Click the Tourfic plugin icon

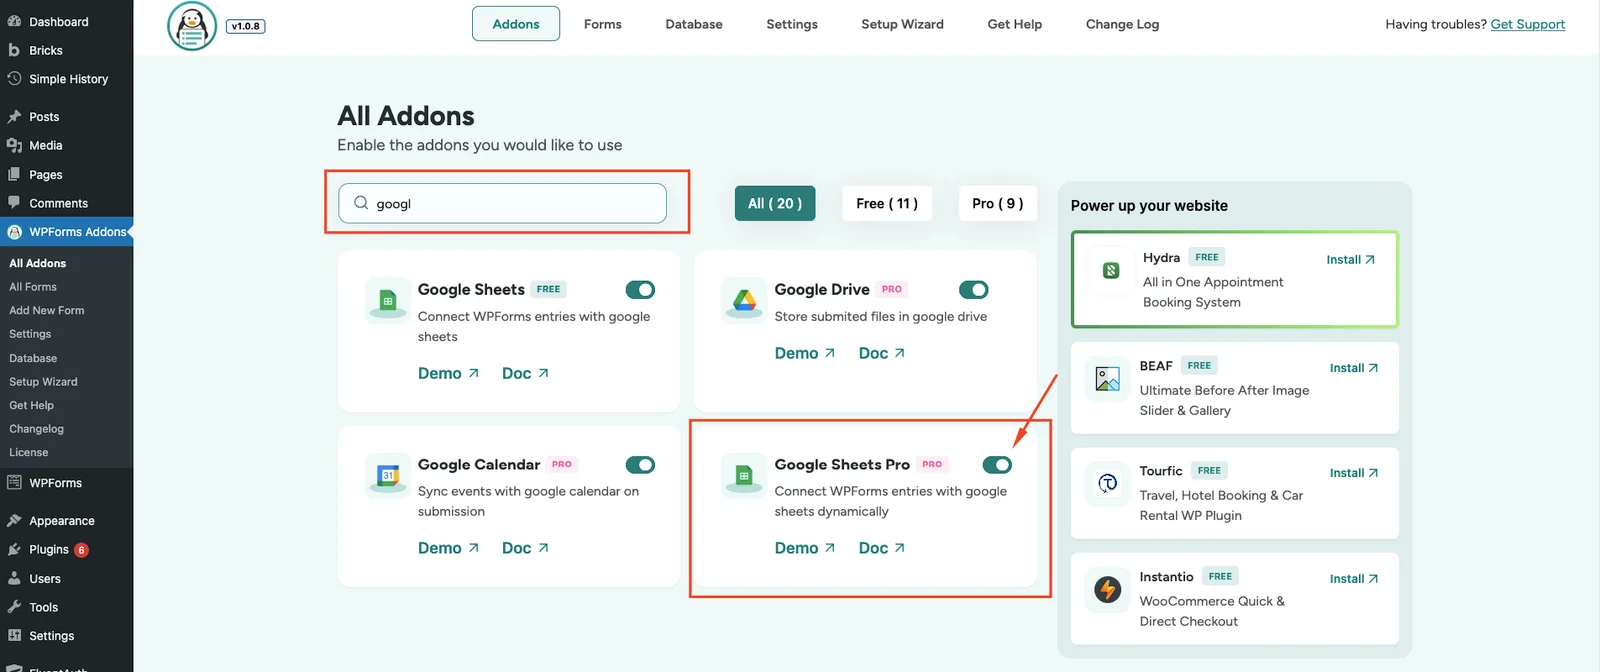[x=1107, y=483]
